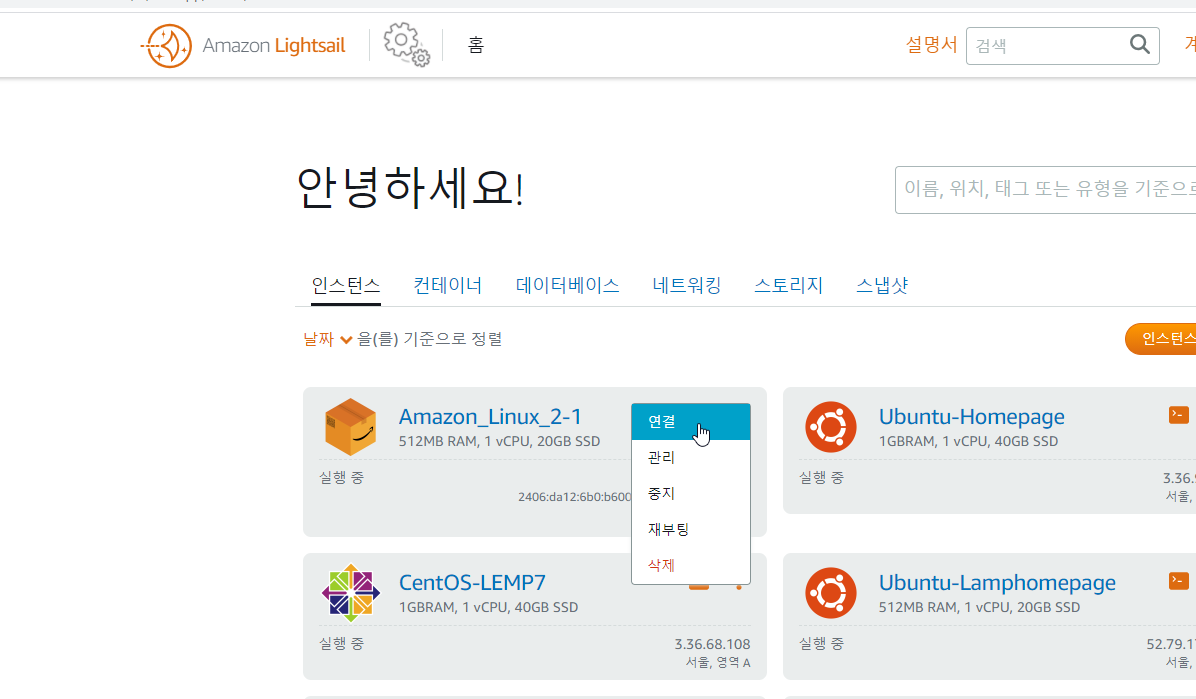
Task: Click the 1GBRAM, 1 vCPU, 40GB SSD spec under CentOS-LEMP7
Action: point(488,607)
